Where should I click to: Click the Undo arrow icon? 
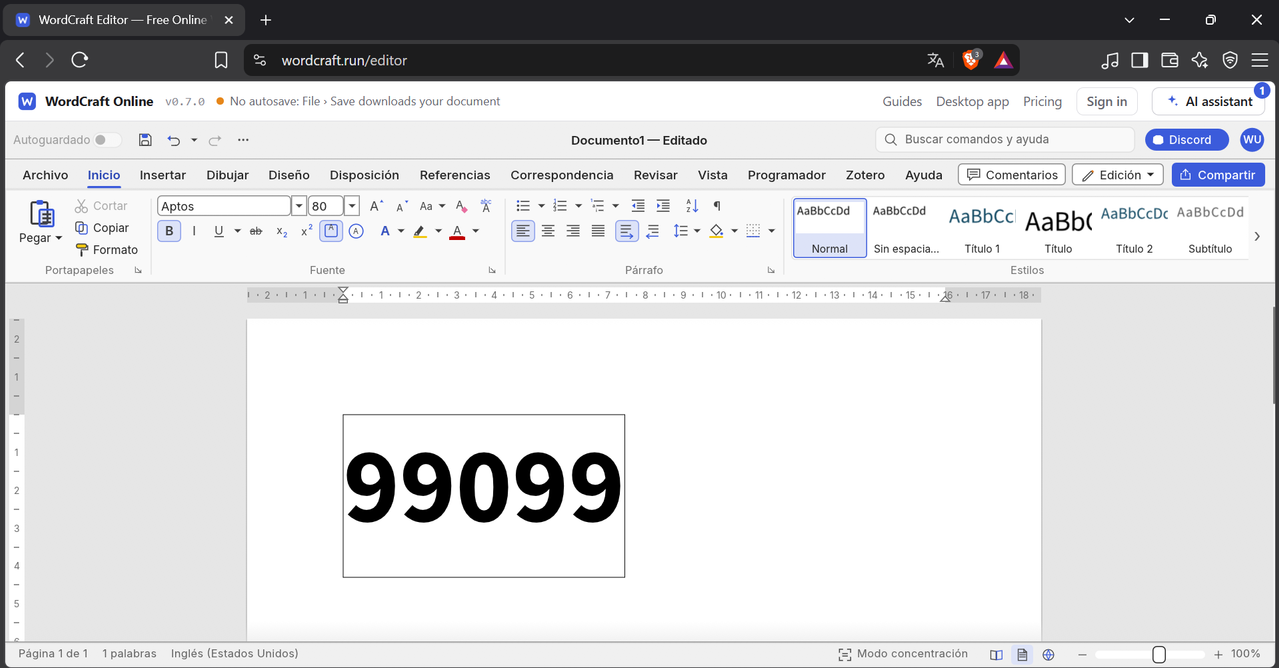pos(174,140)
